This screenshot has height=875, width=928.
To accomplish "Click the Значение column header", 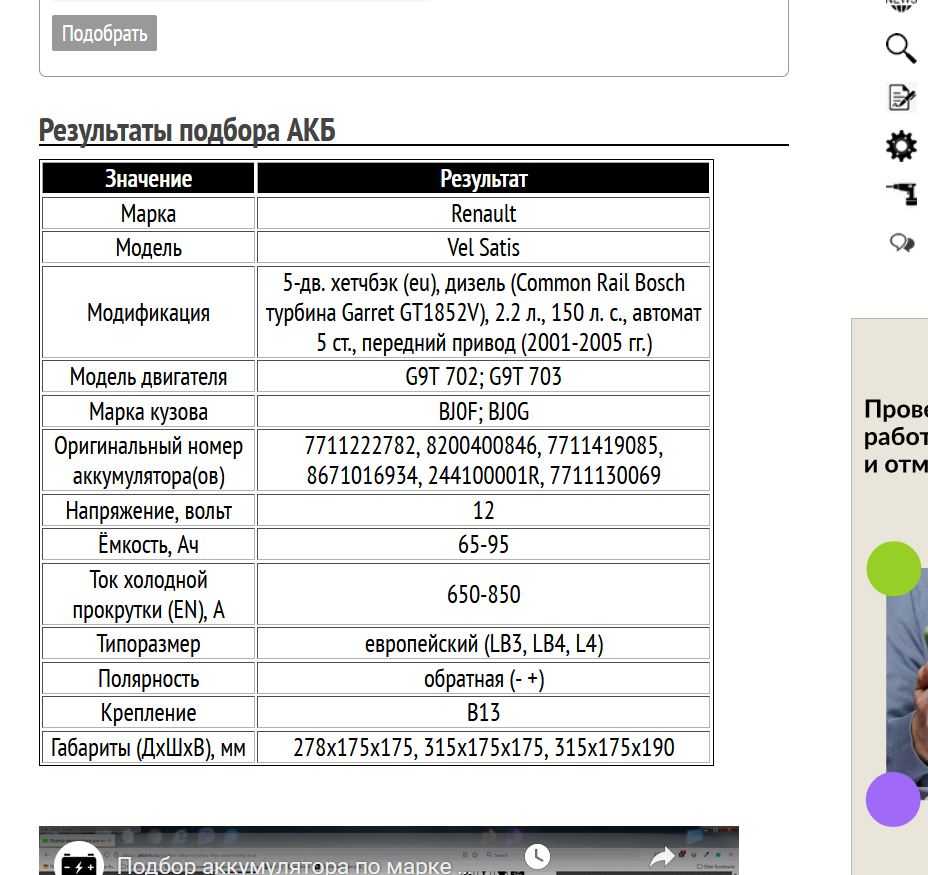I will 148,178.
